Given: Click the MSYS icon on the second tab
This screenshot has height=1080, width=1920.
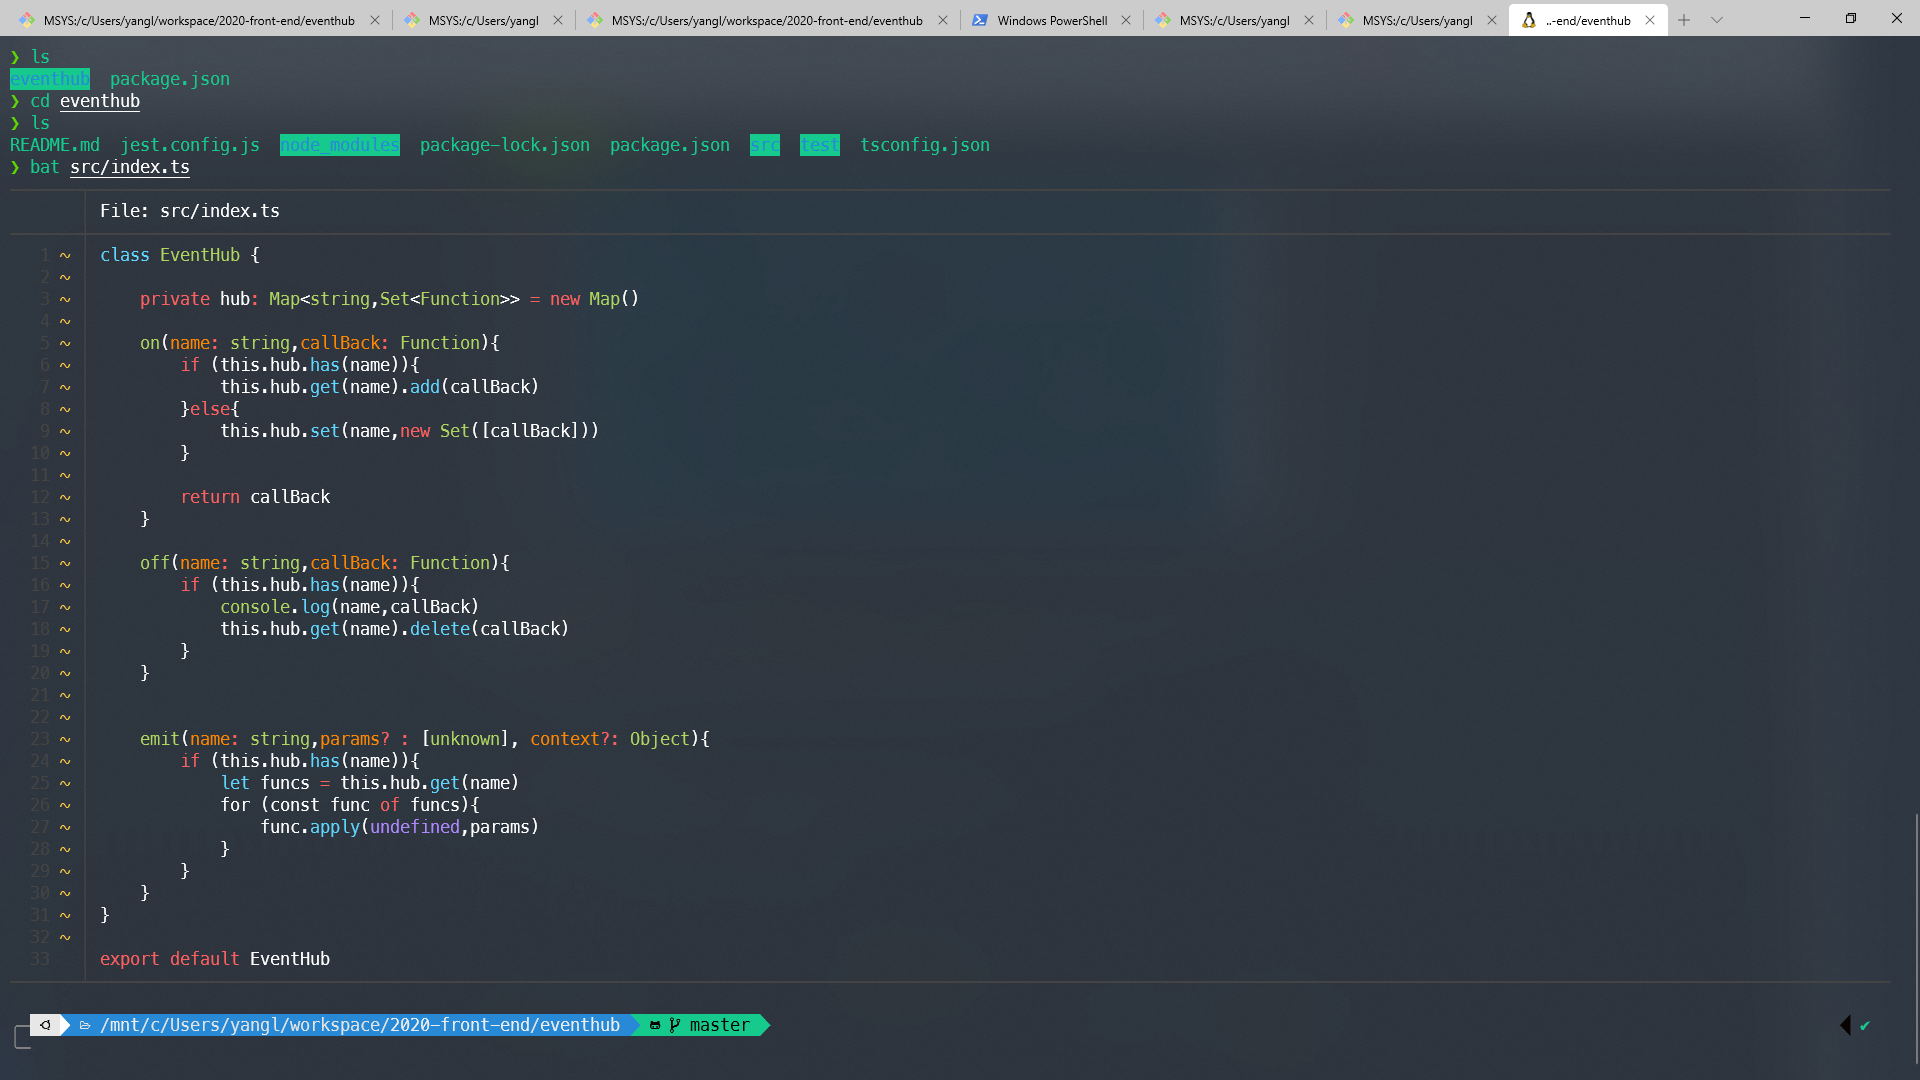Looking at the screenshot, I should [412, 20].
